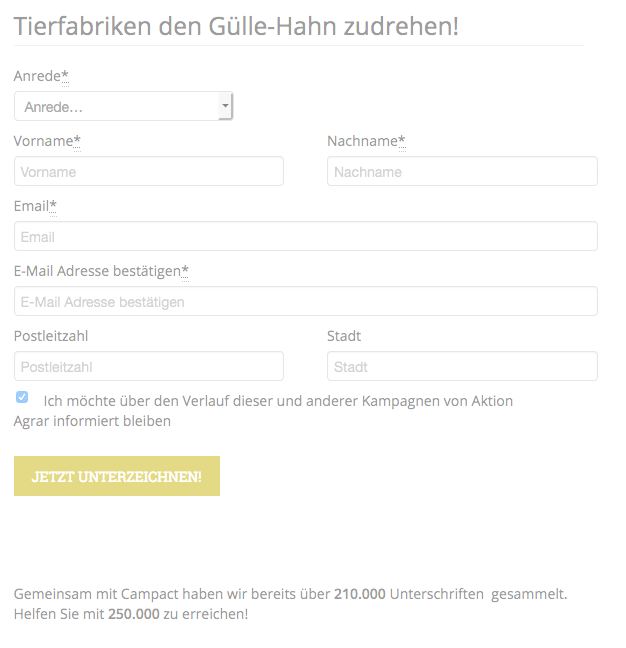Click the Email label with asterisk

(x=33, y=206)
